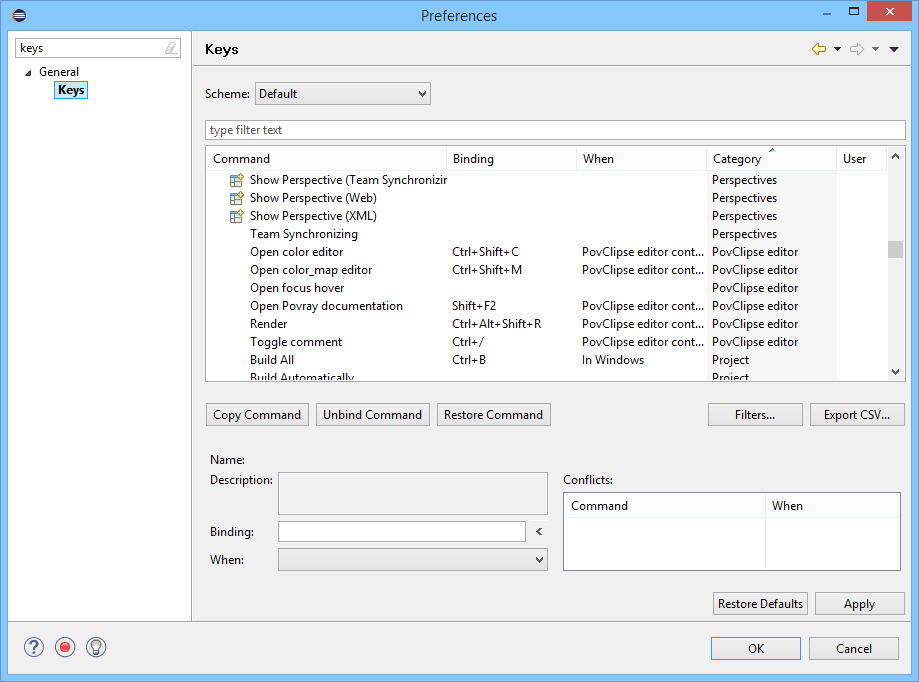The image size is (919, 682).
Task: Sort by the Binding column header
Action: pyautogui.click(x=512, y=159)
